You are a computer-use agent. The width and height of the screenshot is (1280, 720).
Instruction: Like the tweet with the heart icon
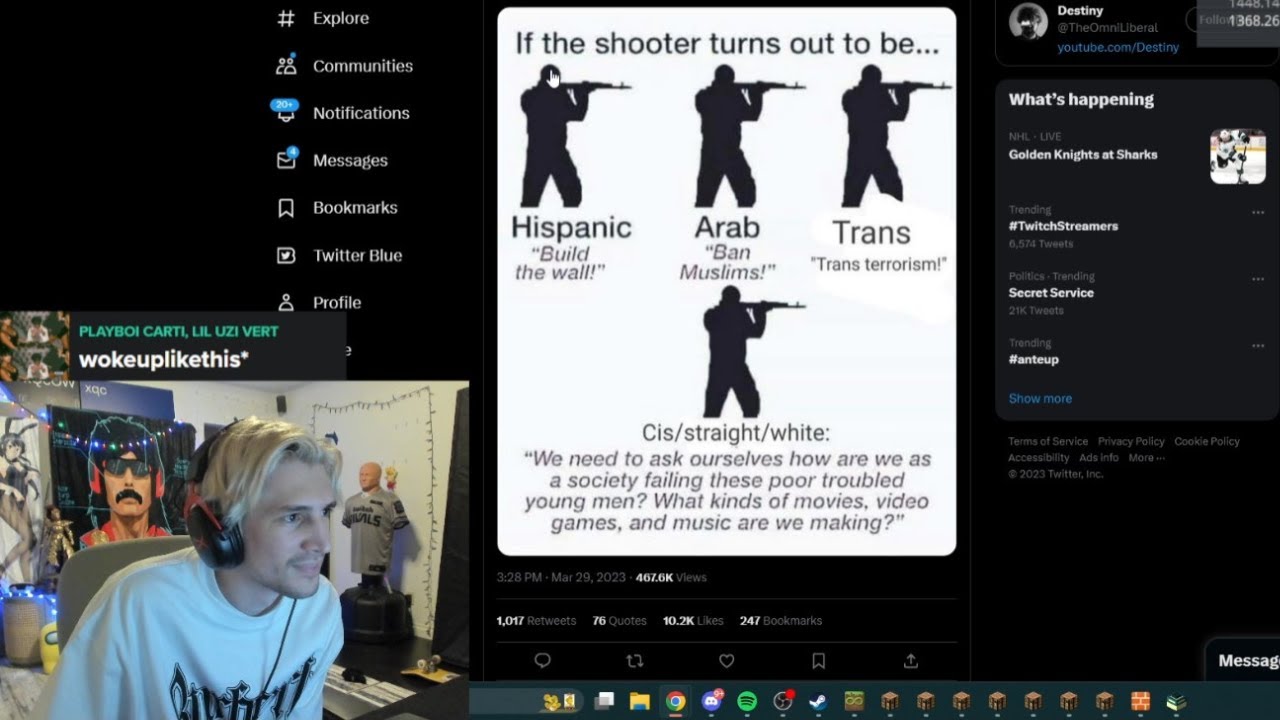727,660
